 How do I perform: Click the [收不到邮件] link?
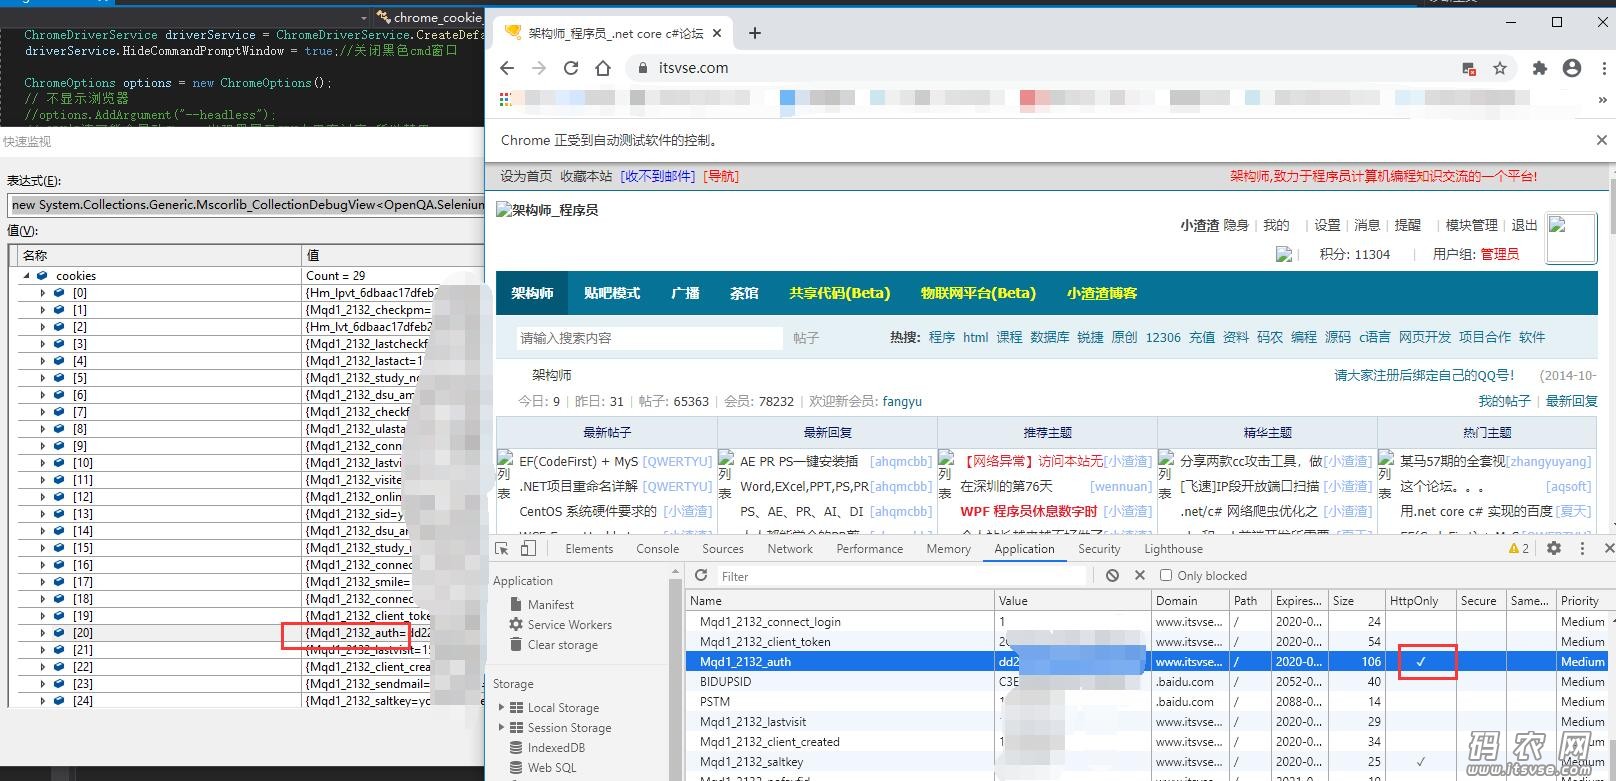tap(658, 176)
